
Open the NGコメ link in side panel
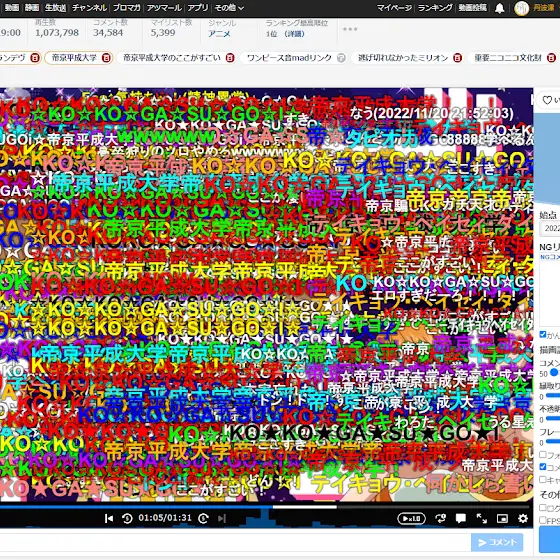(x=550, y=257)
